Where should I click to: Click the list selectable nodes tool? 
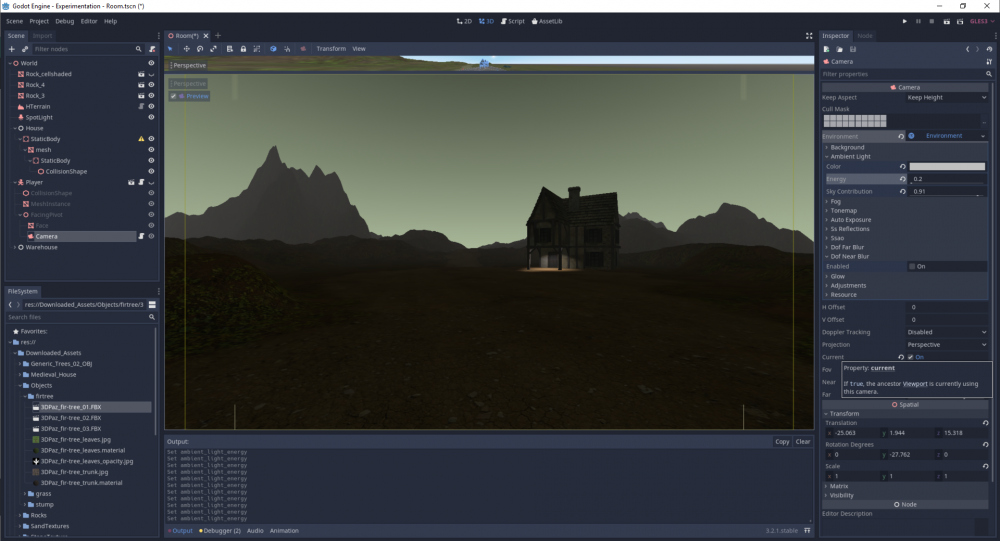[230, 48]
